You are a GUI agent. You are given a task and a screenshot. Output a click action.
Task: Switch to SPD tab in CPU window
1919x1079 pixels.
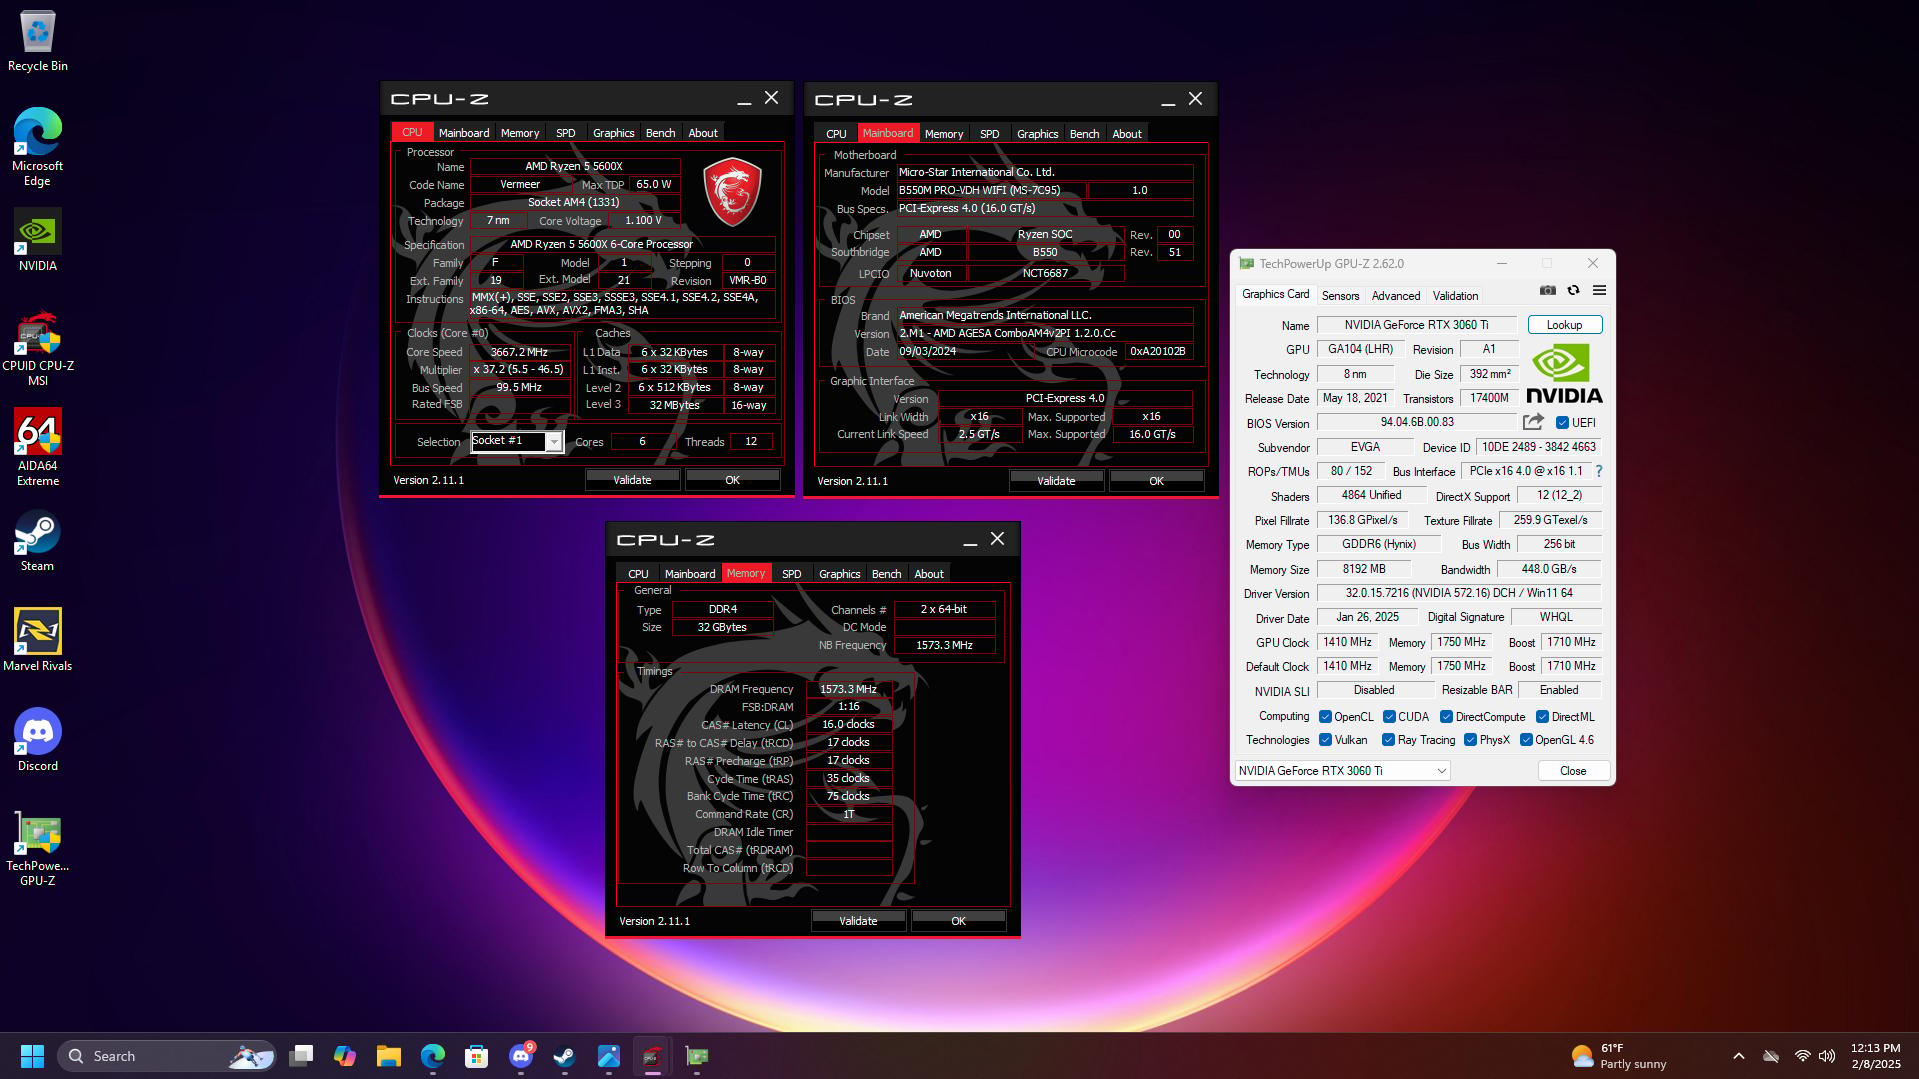(566, 133)
